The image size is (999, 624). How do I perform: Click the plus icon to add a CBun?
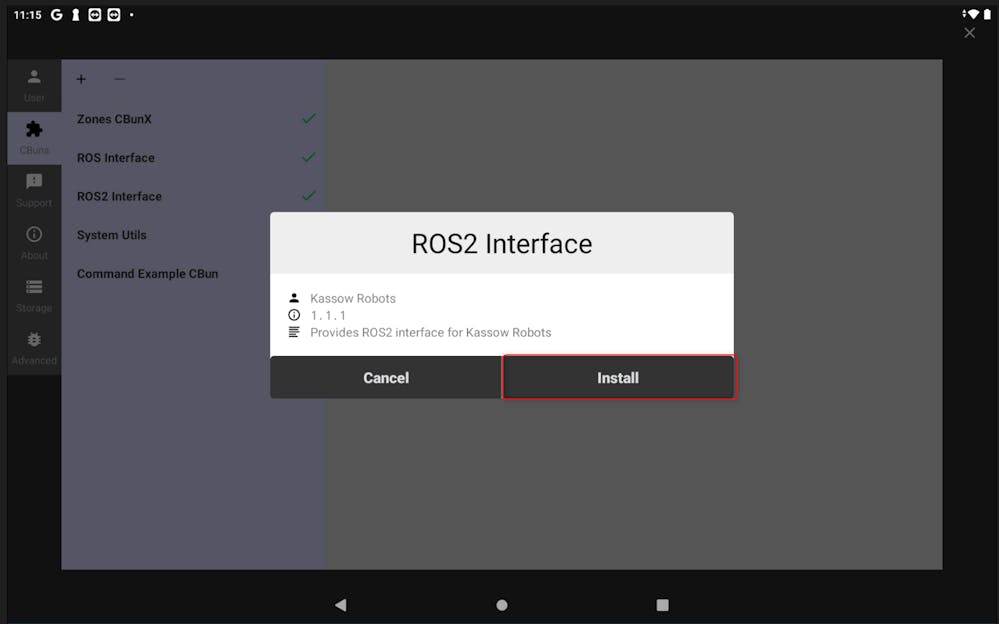[x=81, y=79]
